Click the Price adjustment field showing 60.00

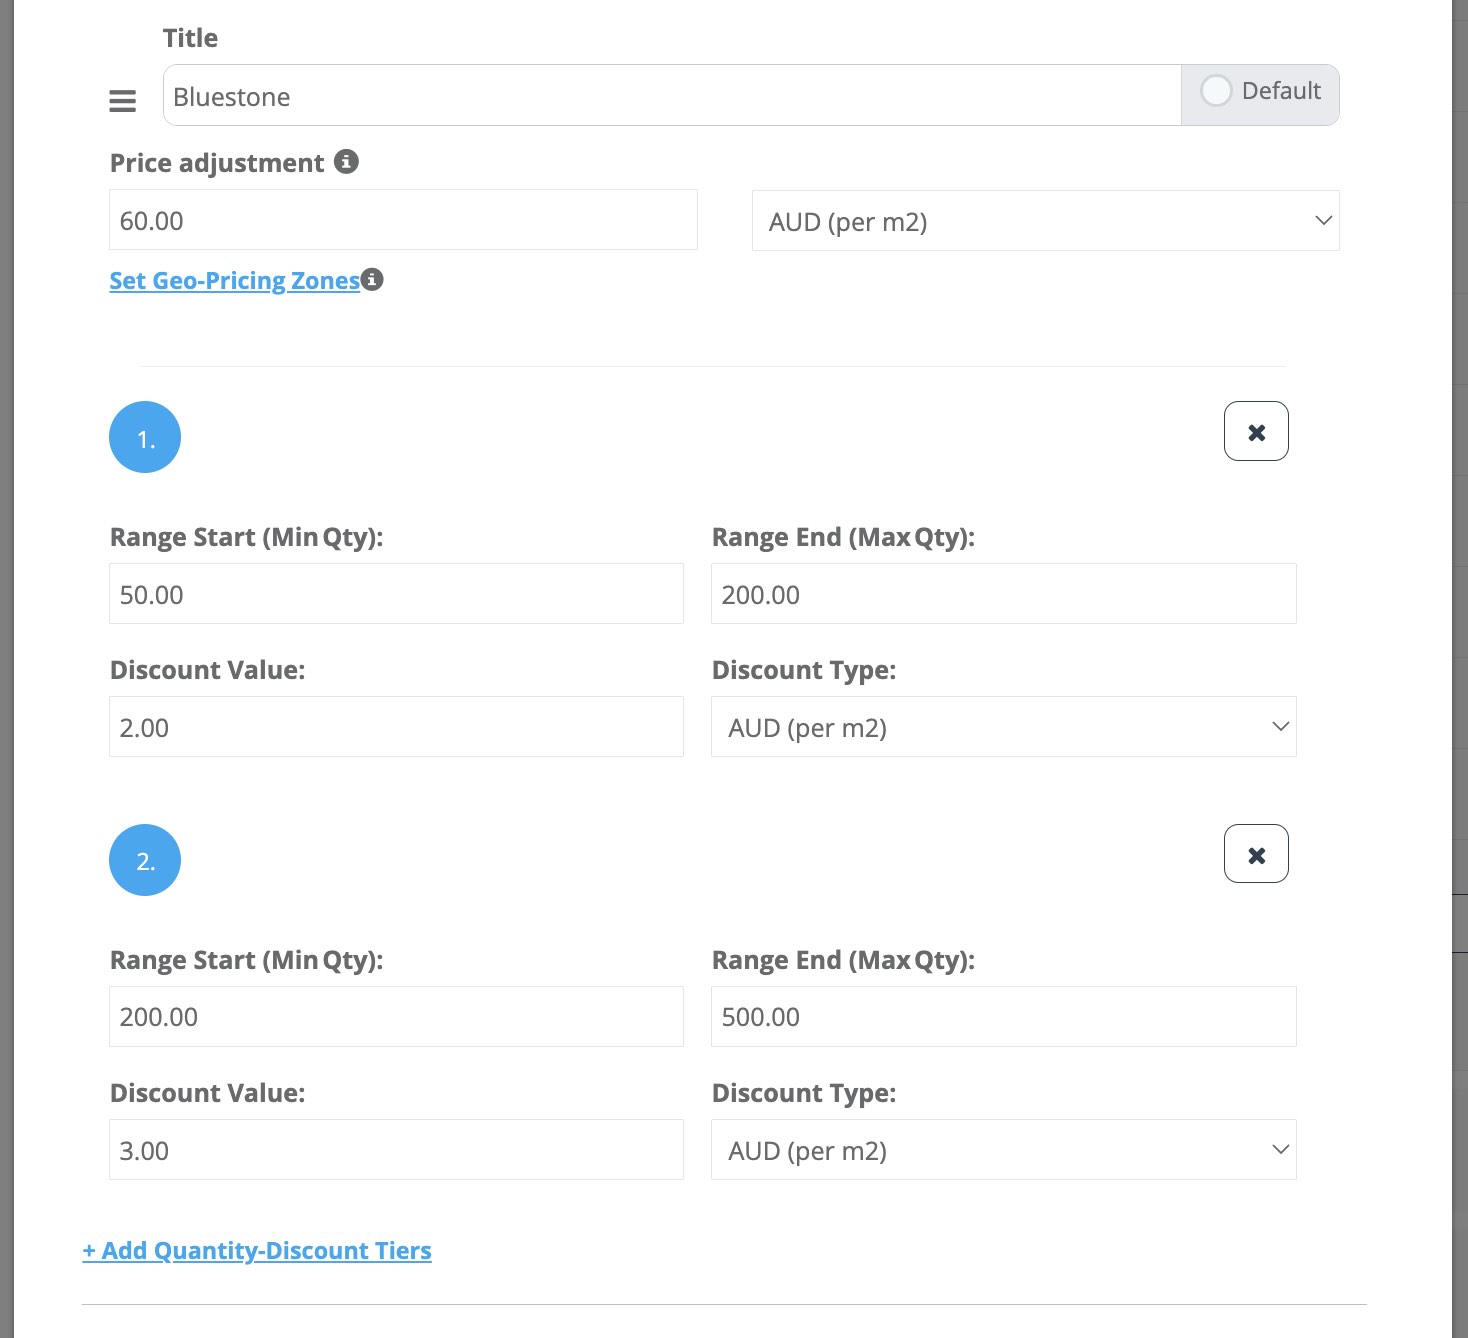pos(403,220)
